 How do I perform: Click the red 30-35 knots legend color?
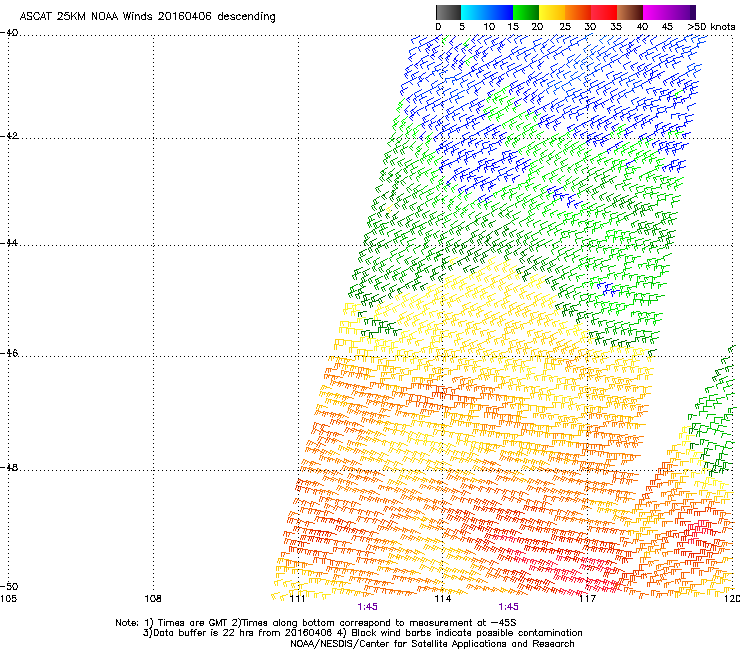(604, 12)
